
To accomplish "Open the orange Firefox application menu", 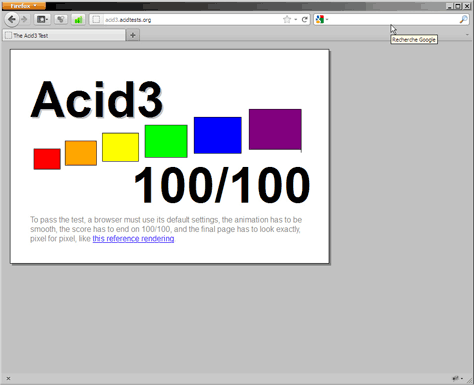I will point(24,6).
